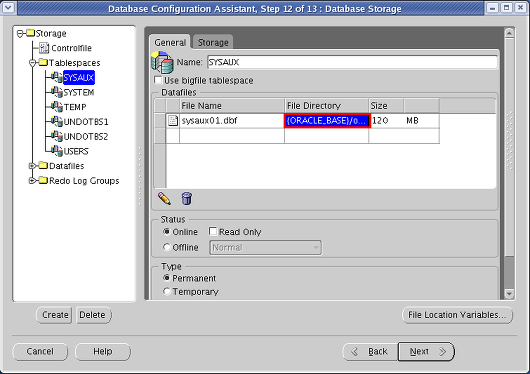Click the Help button

(x=103, y=351)
